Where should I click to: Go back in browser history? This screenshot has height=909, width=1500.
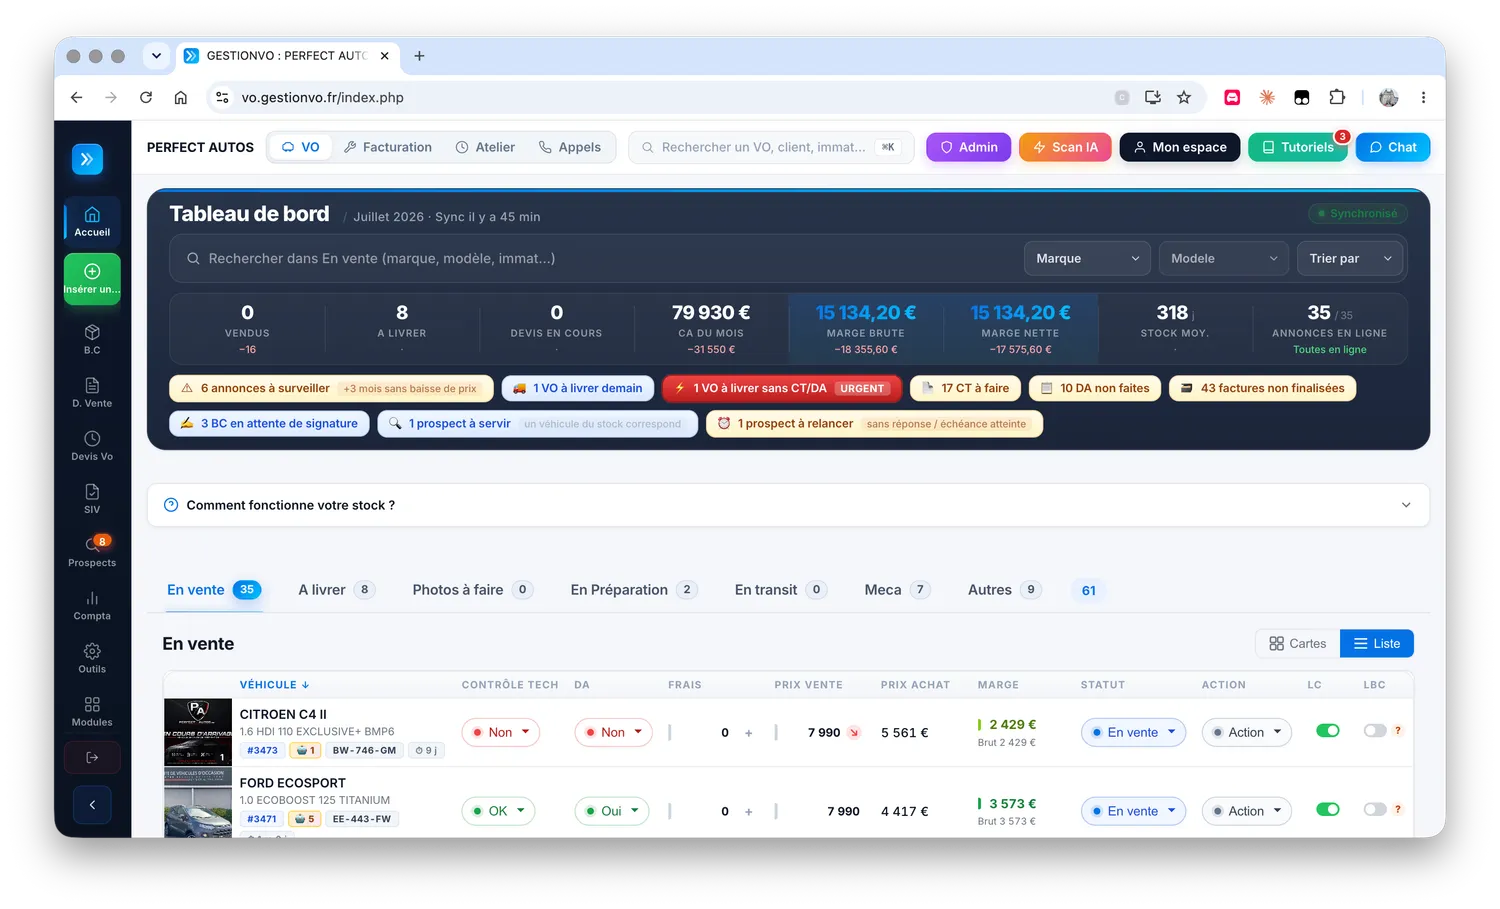tap(77, 97)
